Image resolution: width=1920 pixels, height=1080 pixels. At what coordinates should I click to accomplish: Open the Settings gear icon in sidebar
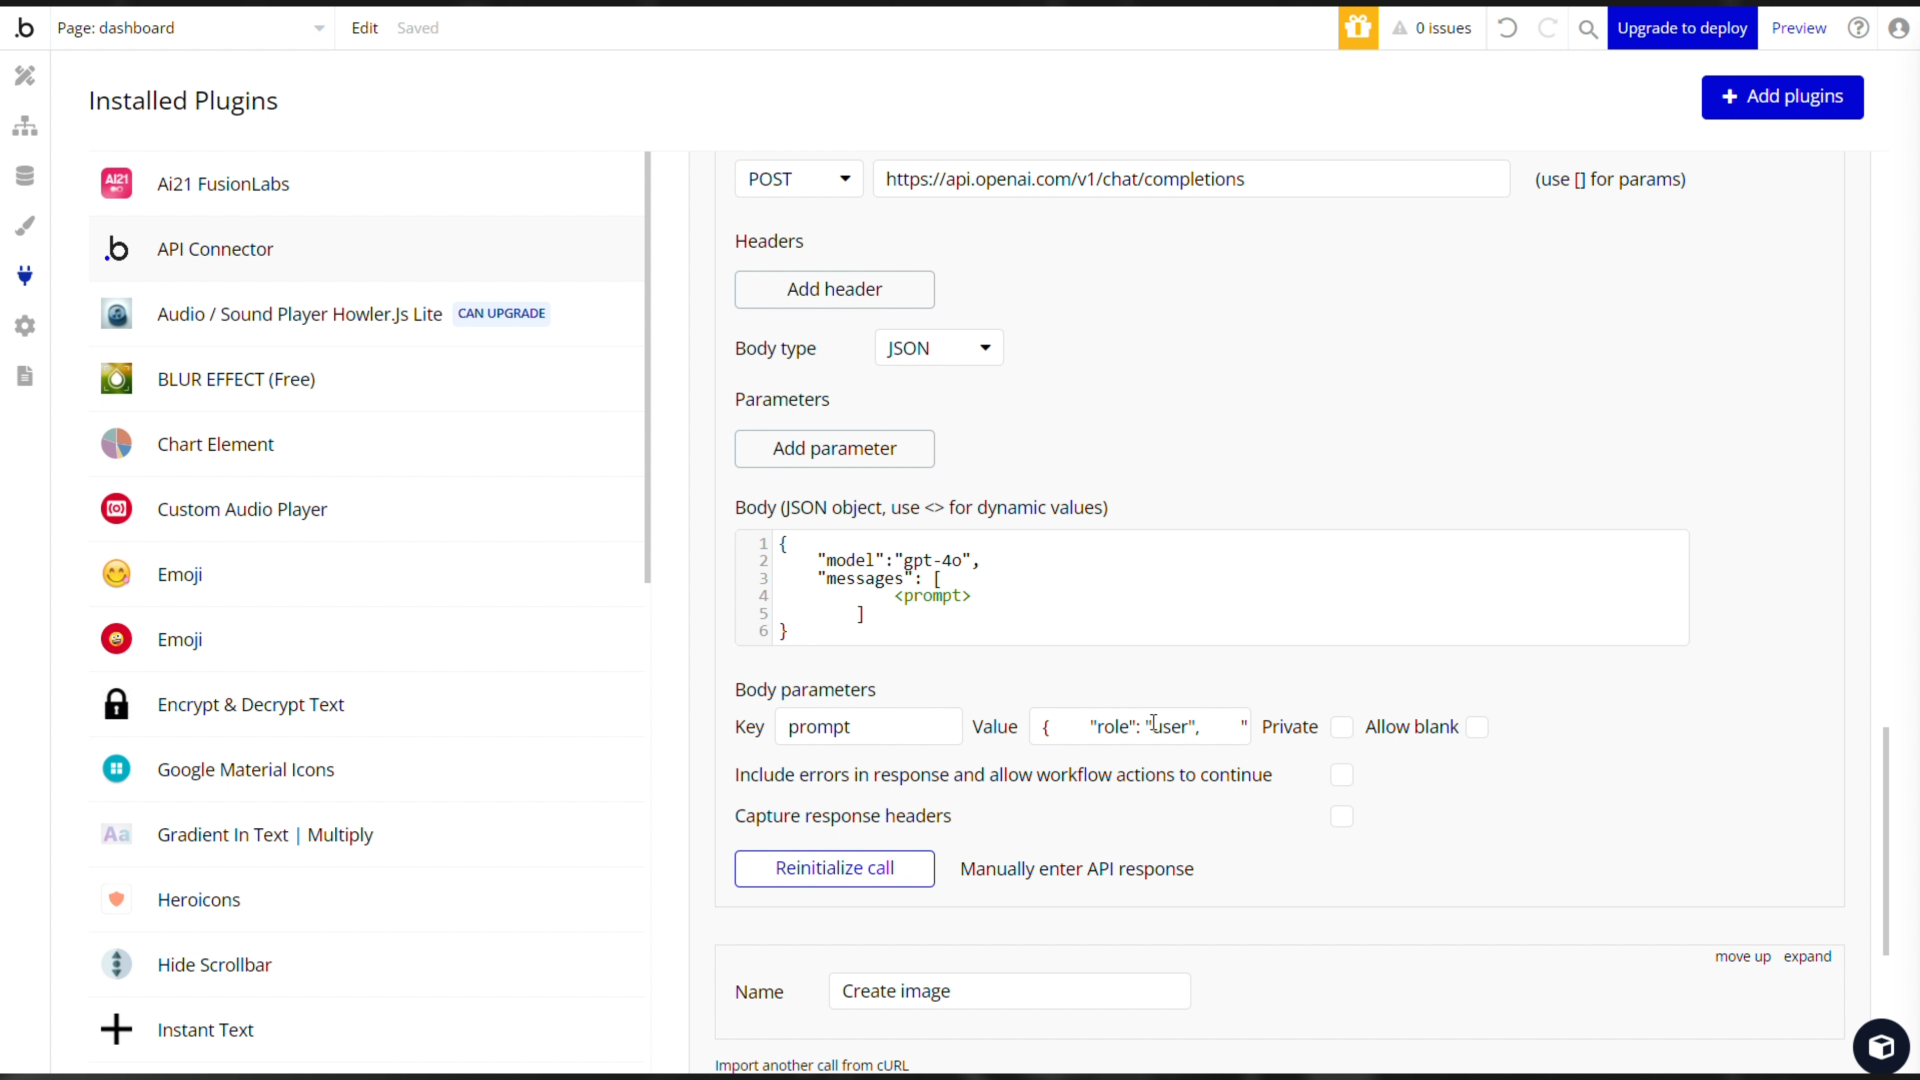(25, 326)
